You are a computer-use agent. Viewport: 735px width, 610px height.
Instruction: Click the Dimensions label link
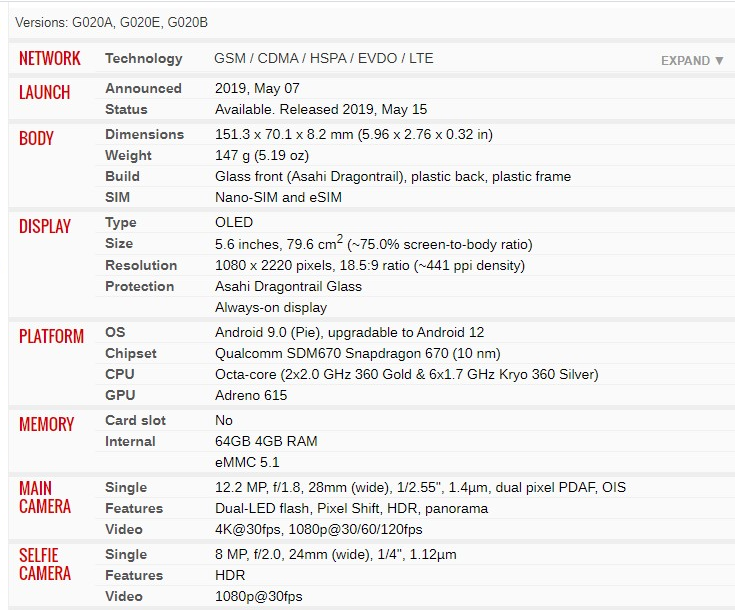[x=144, y=134]
